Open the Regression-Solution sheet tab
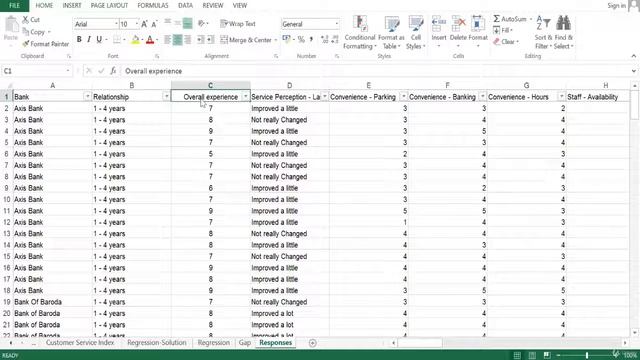The width and height of the screenshot is (640, 360). coord(156,343)
